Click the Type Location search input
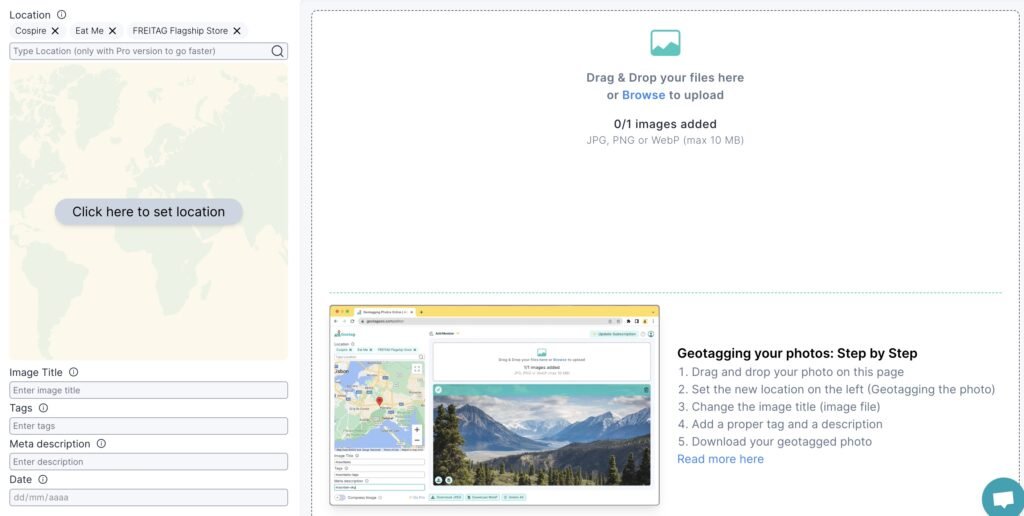The width and height of the screenshot is (1024, 516). [x=140, y=51]
